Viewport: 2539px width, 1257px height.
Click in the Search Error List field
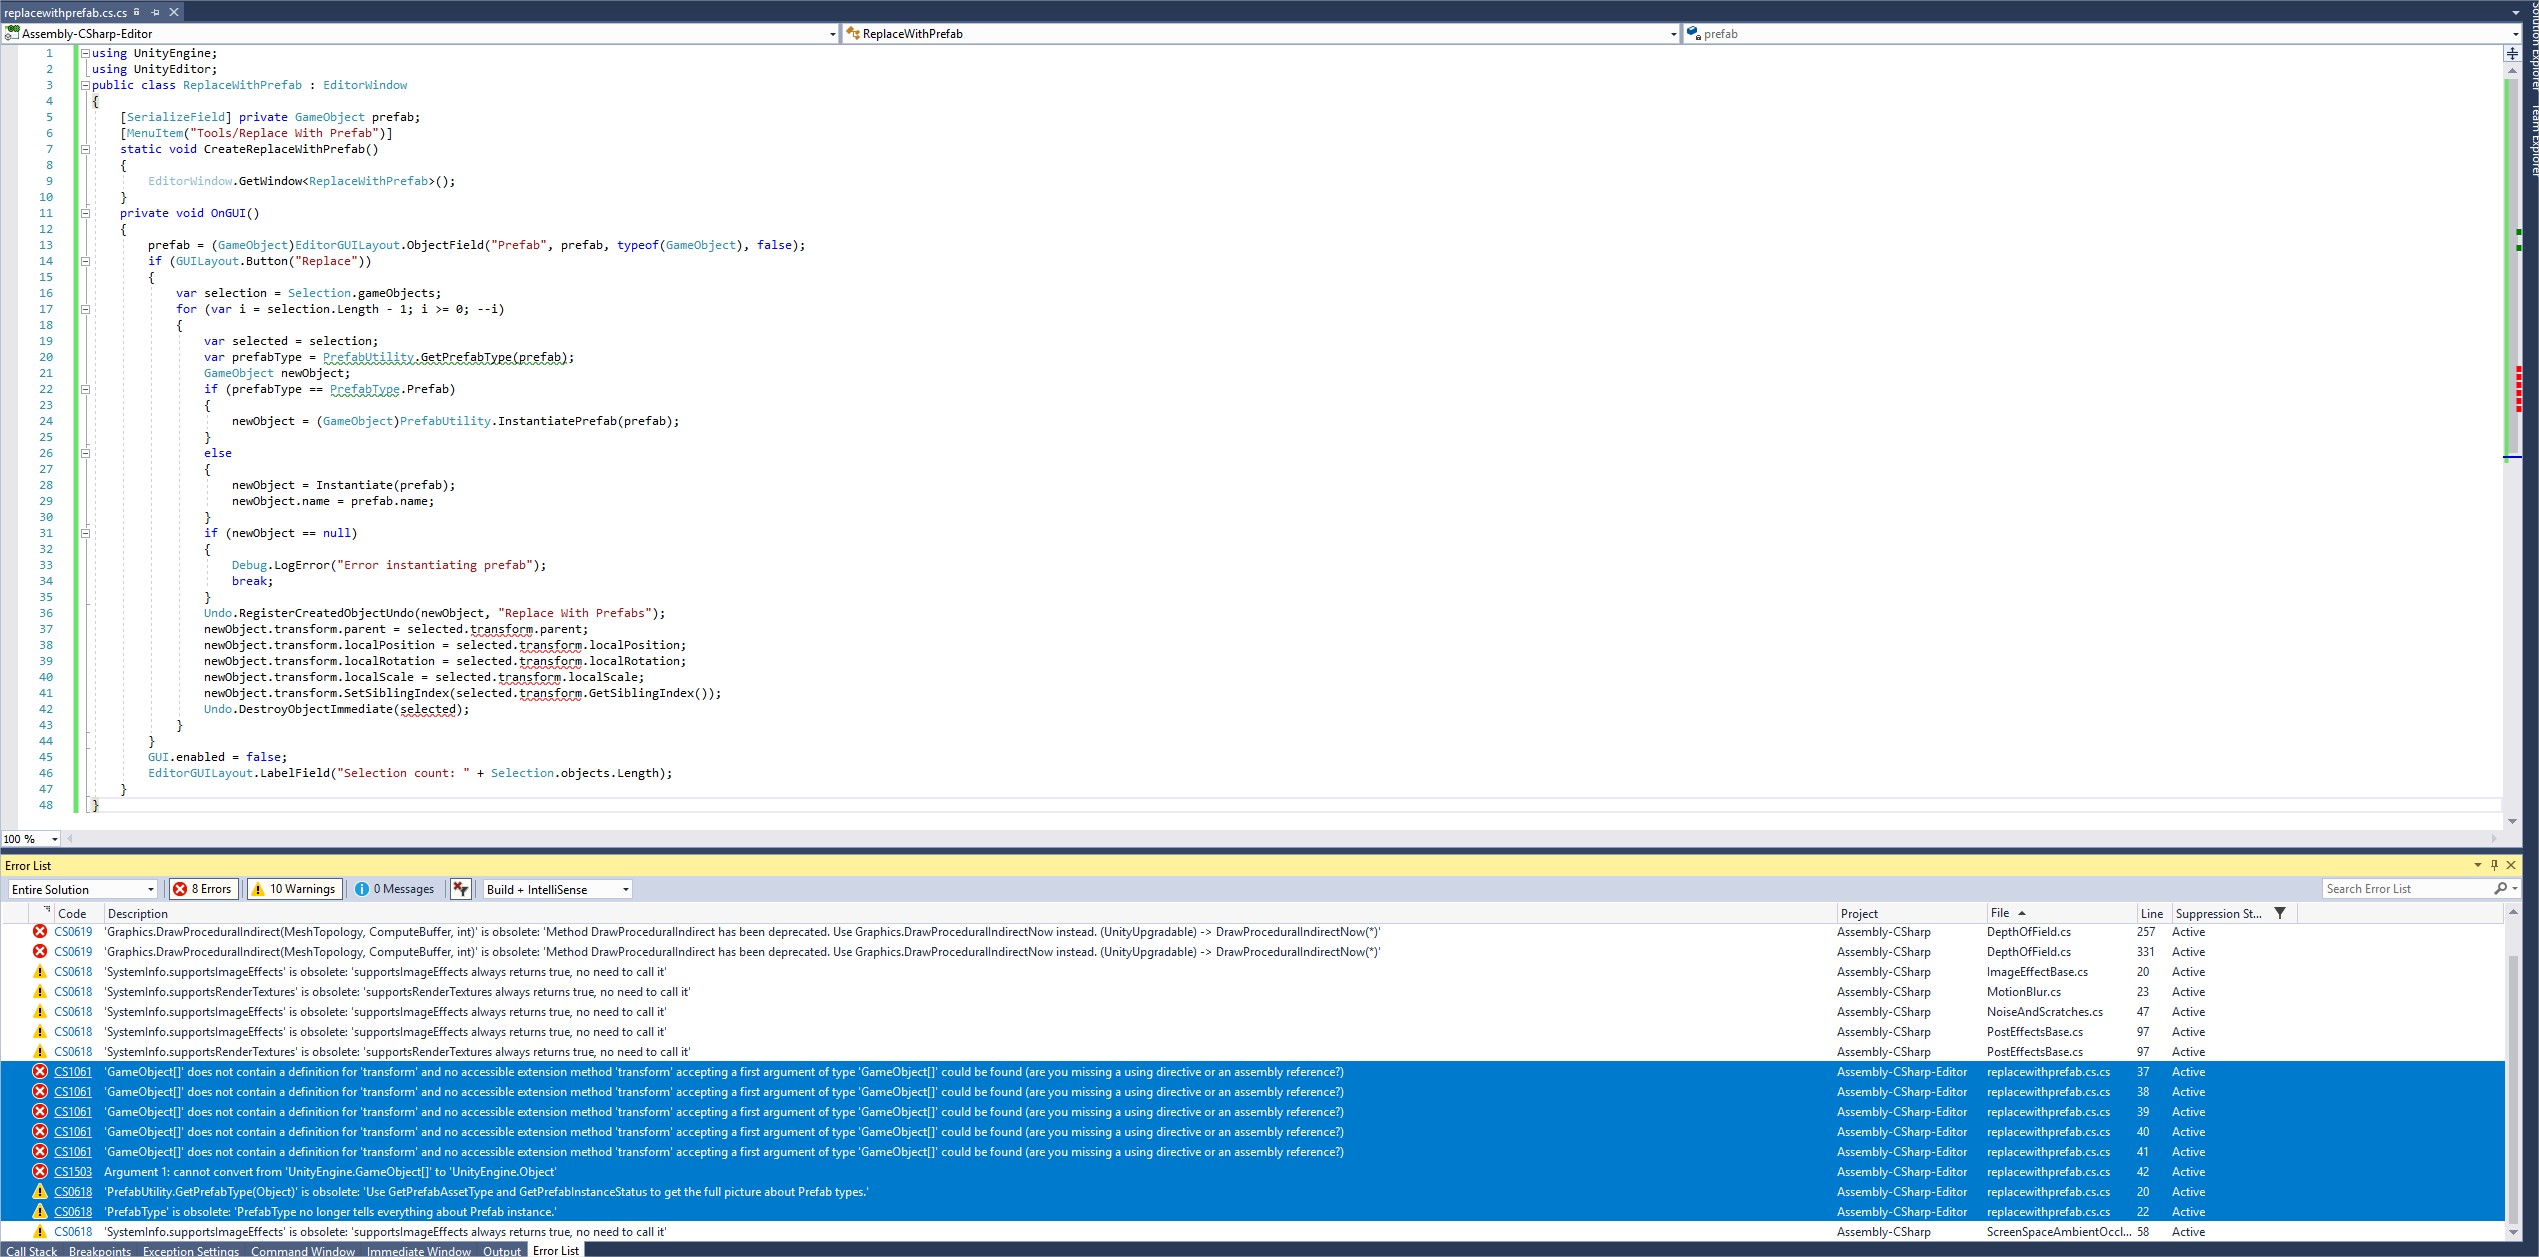click(2400, 889)
